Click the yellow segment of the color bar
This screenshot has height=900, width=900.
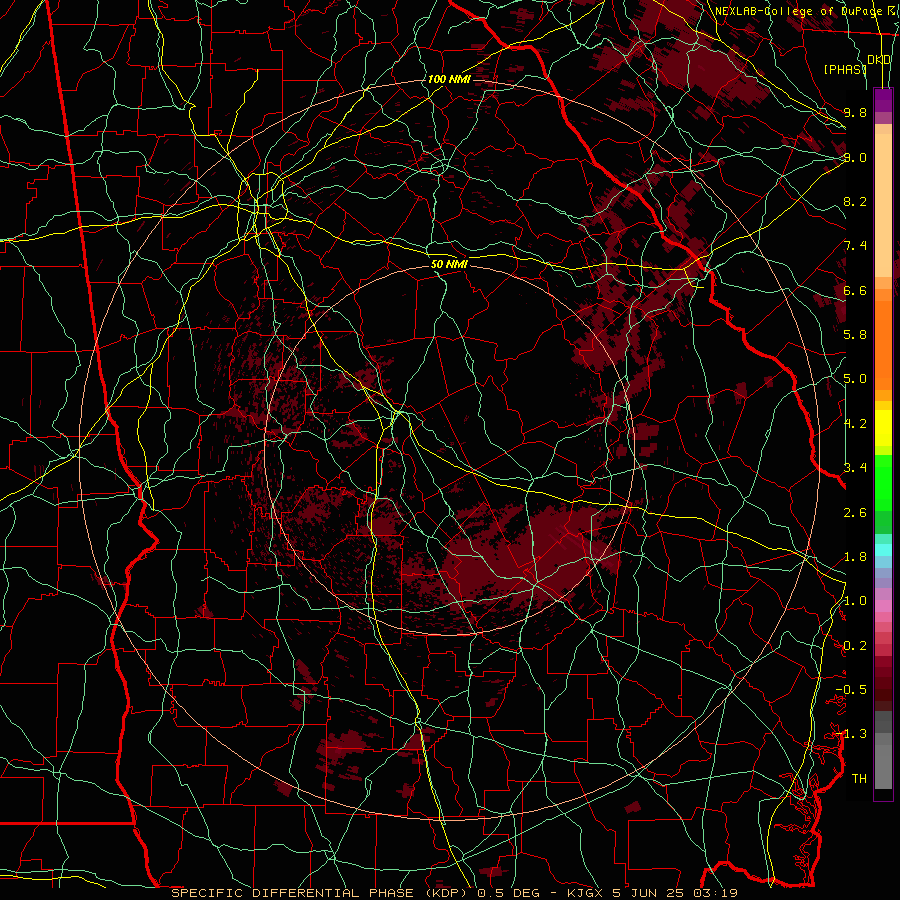pyautogui.click(x=883, y=428)
